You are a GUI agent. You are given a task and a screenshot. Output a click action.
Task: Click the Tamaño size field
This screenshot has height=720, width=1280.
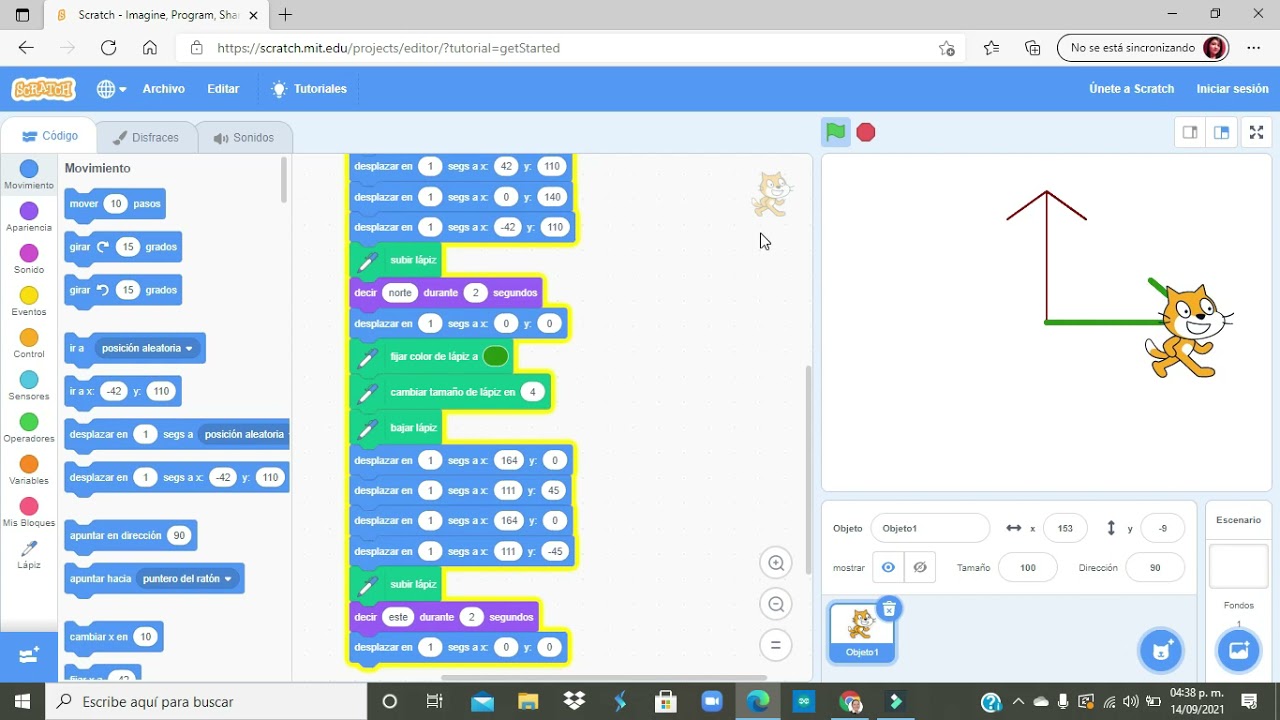tap(1027, 567)
